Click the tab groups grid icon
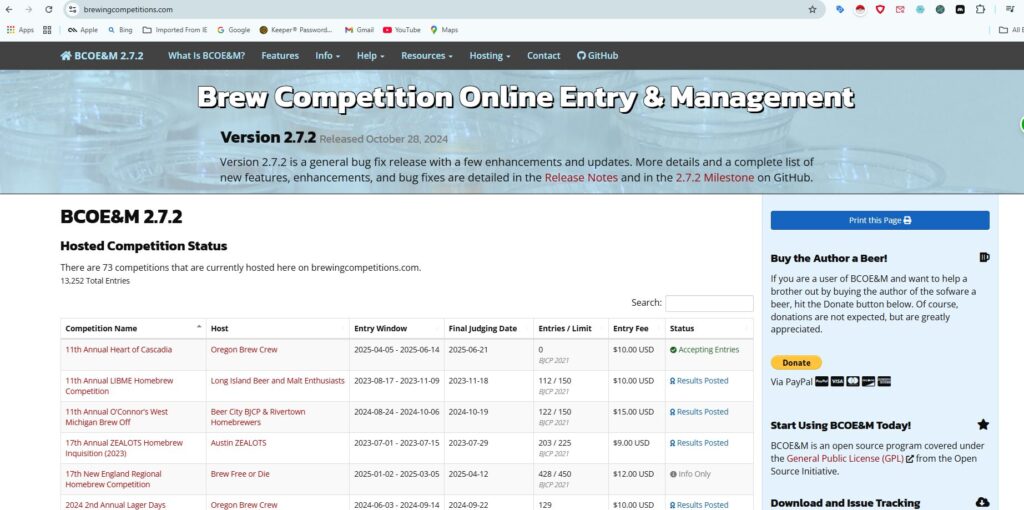Screen dimensions: 1024x510 tap(47, 30)
